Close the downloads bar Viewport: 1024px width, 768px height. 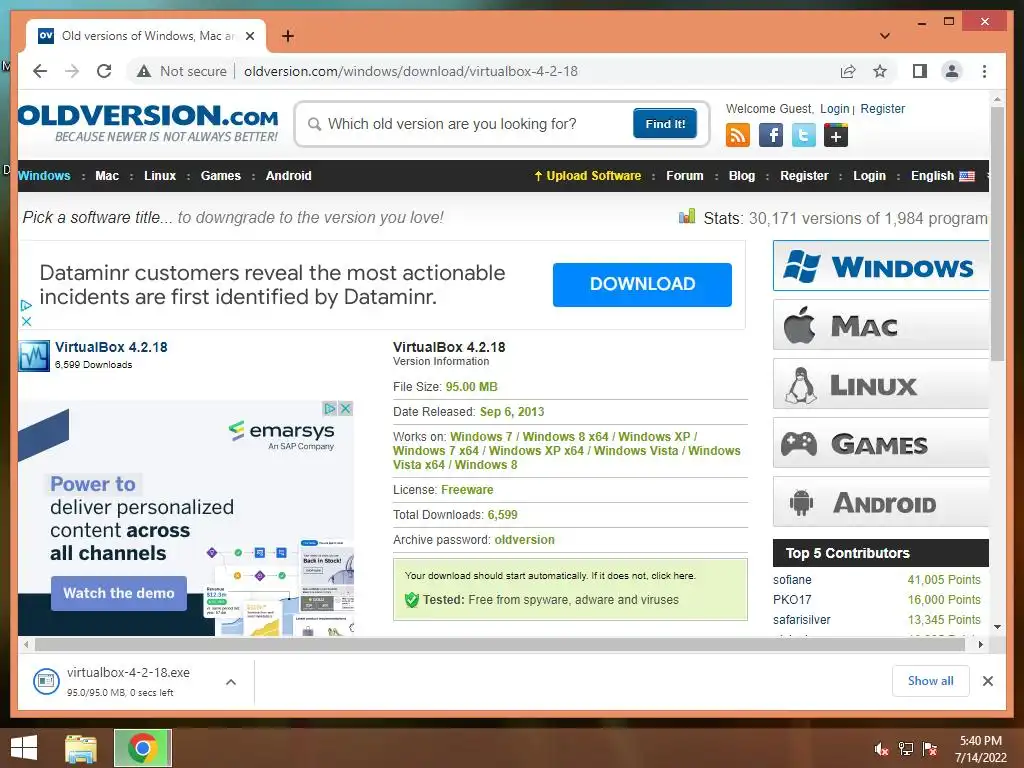pyautogui.click(x=988, y=681)
